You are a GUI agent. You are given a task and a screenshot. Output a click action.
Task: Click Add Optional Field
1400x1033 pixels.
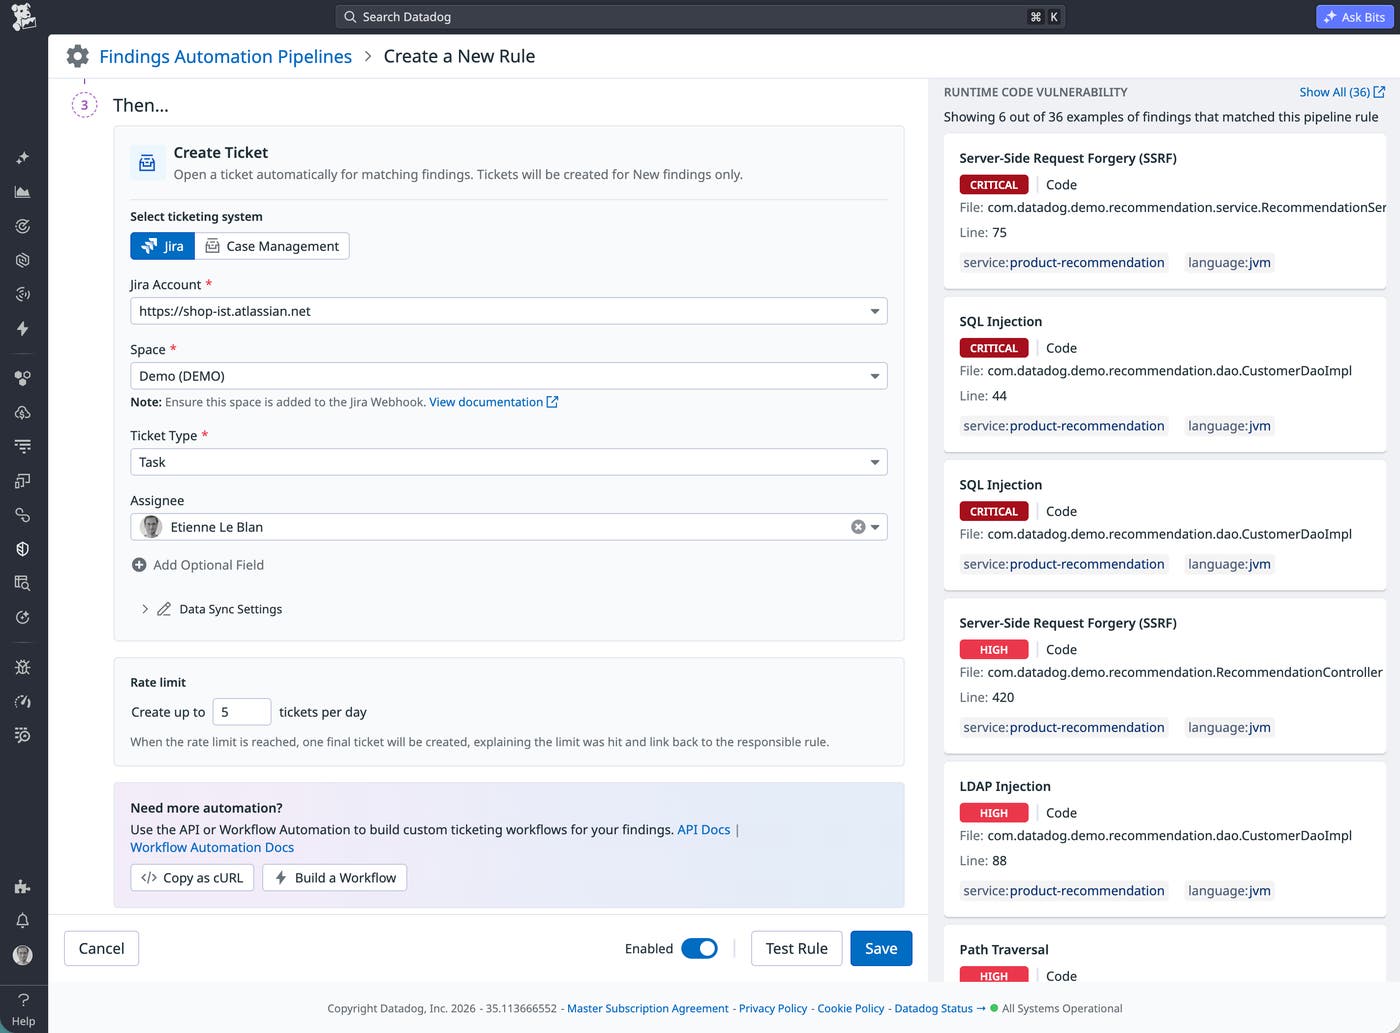(x=198, y=565)
